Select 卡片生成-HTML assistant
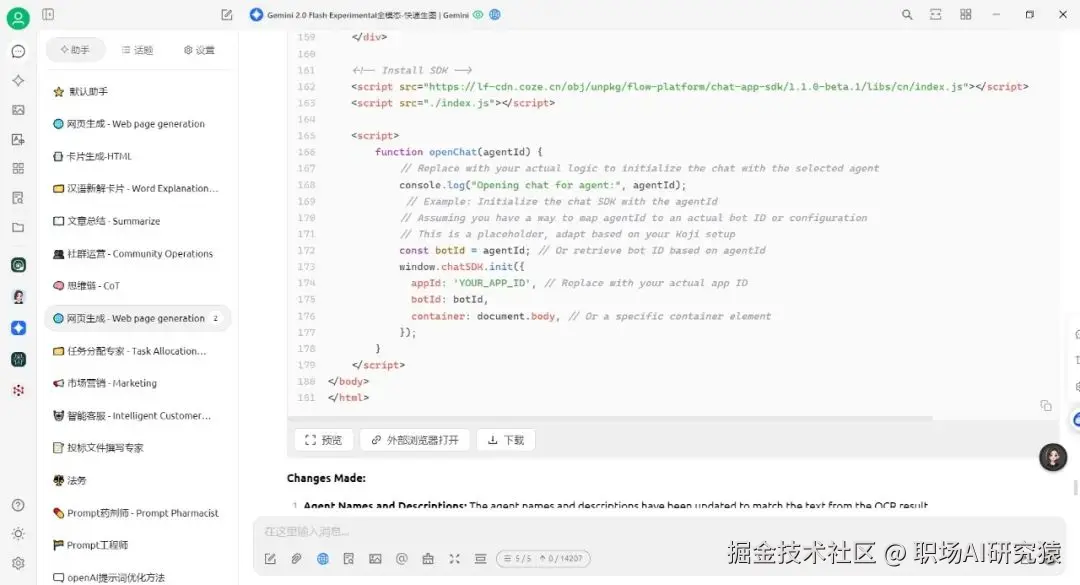This screenshot has height=585, width=1080. pos(138,156)
